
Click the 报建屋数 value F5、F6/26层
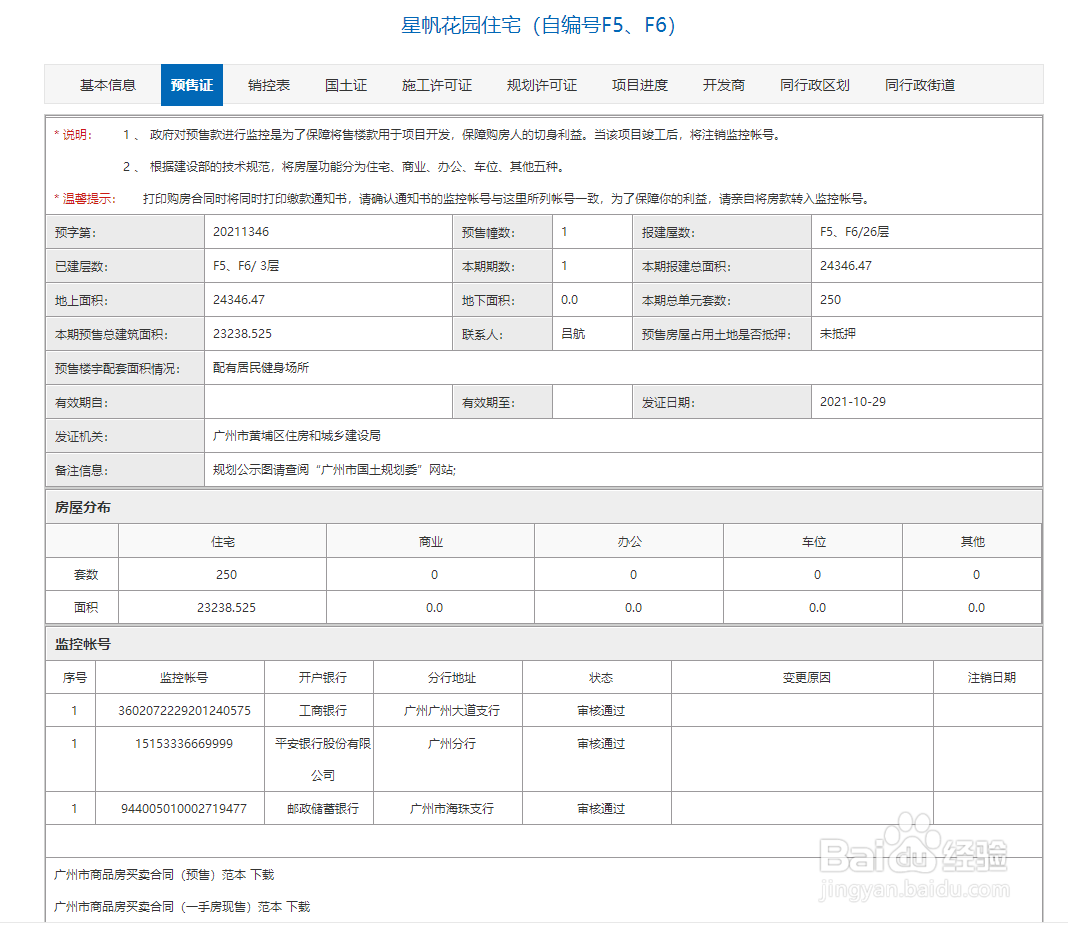pos(854,232)
